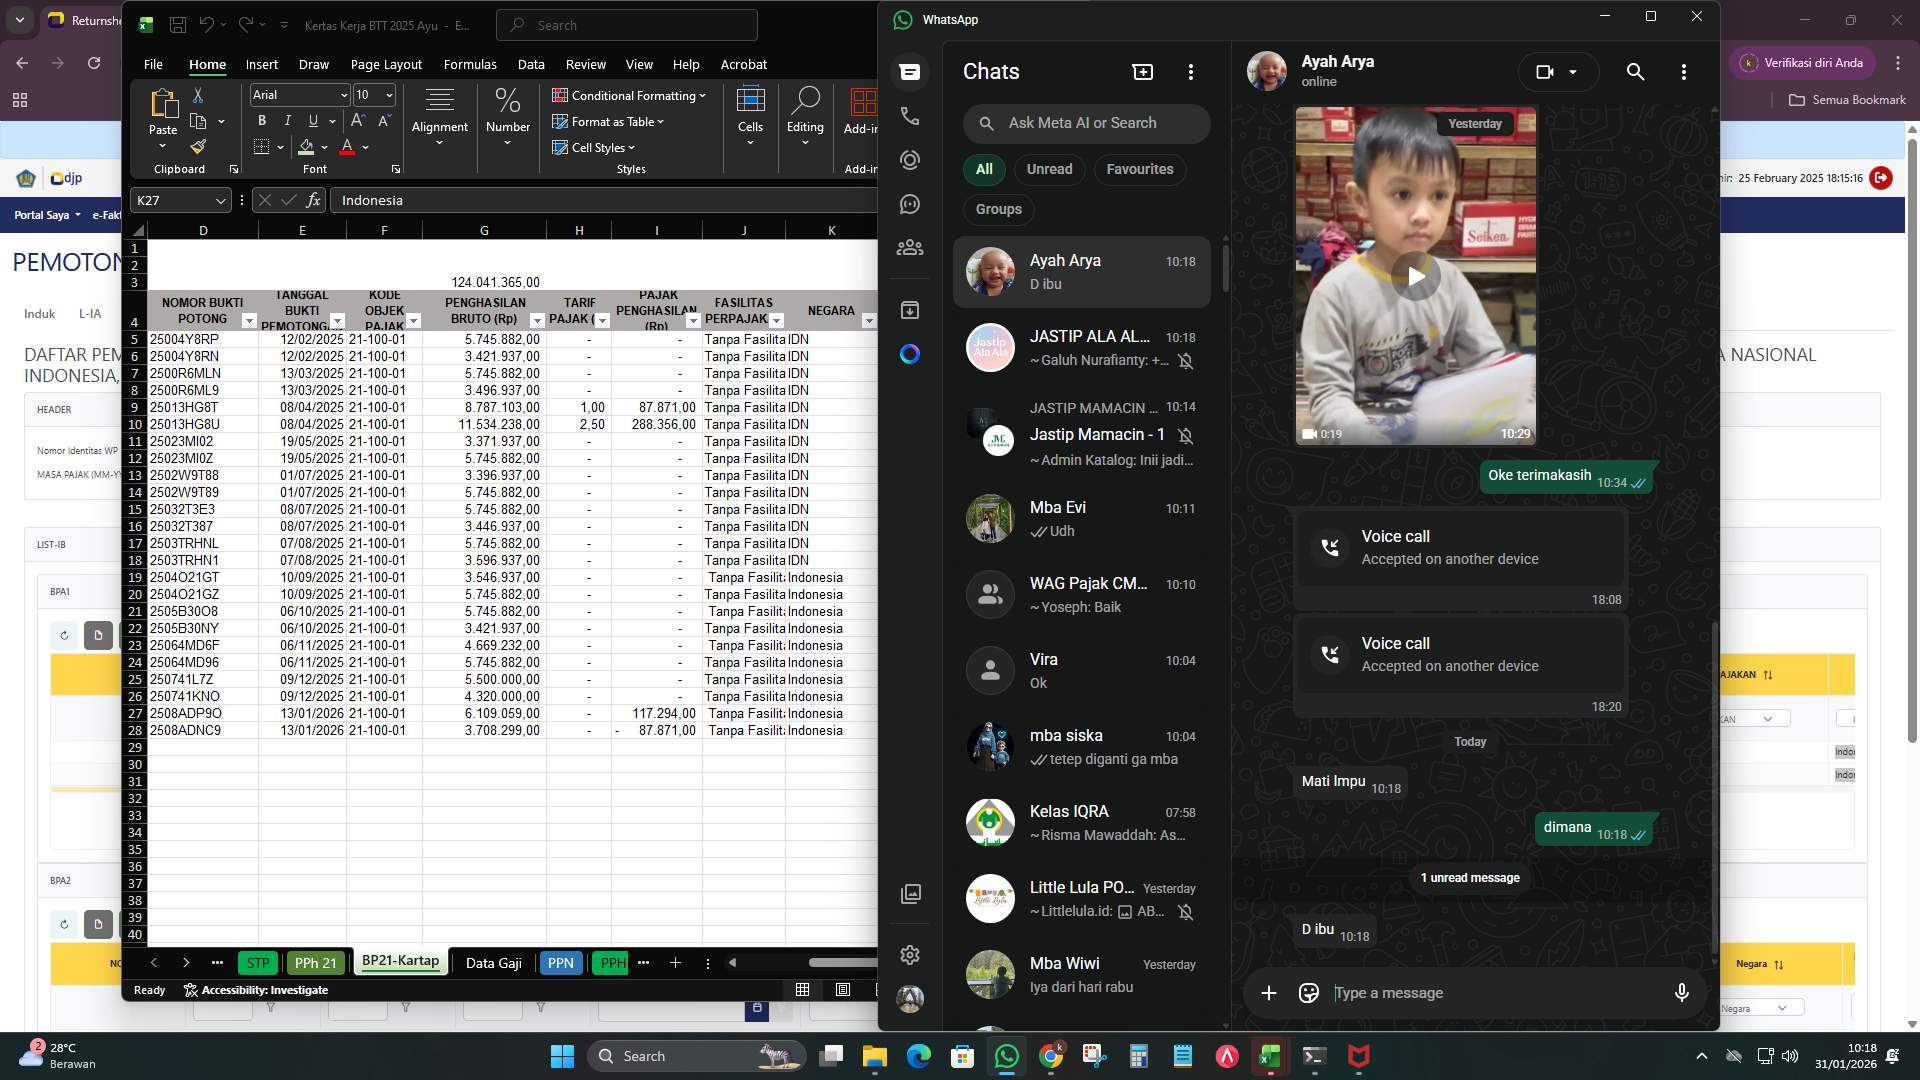Image resolution: width=1920 pixels, height=1080 pixels.
Task: Switch to the Formulas ribbon tab
Action: pyautogui.click(x=470, y=64)
